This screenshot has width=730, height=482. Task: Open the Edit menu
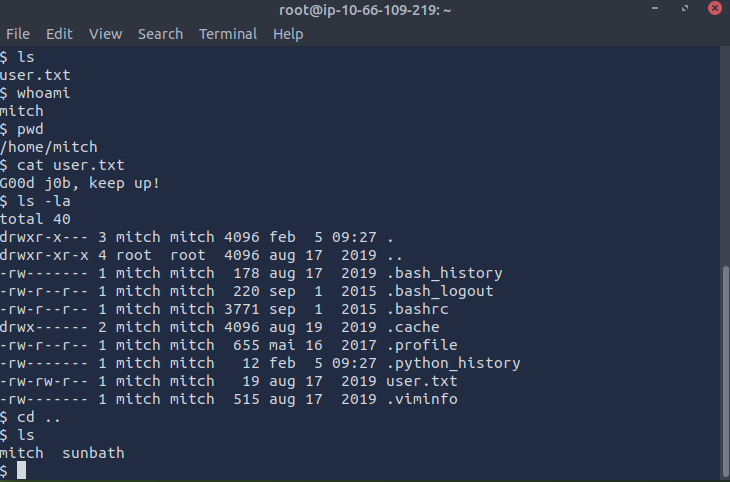coord(59,34)
